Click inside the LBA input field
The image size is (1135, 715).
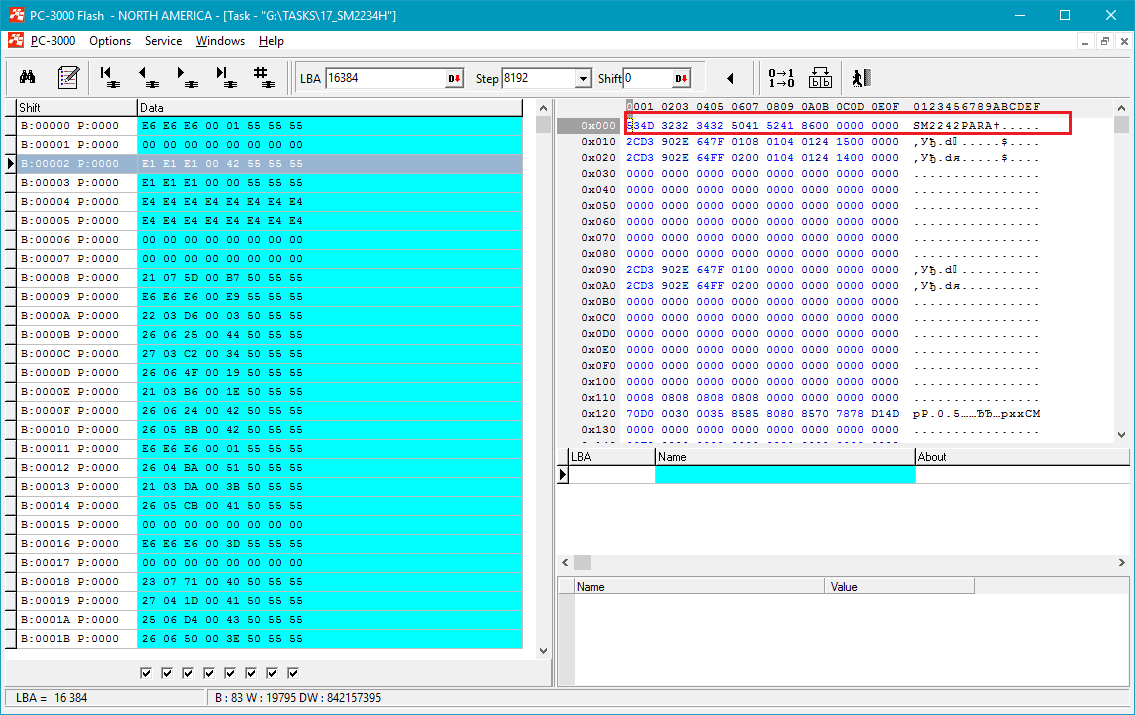pyautogui.click(x=385, y=78)
